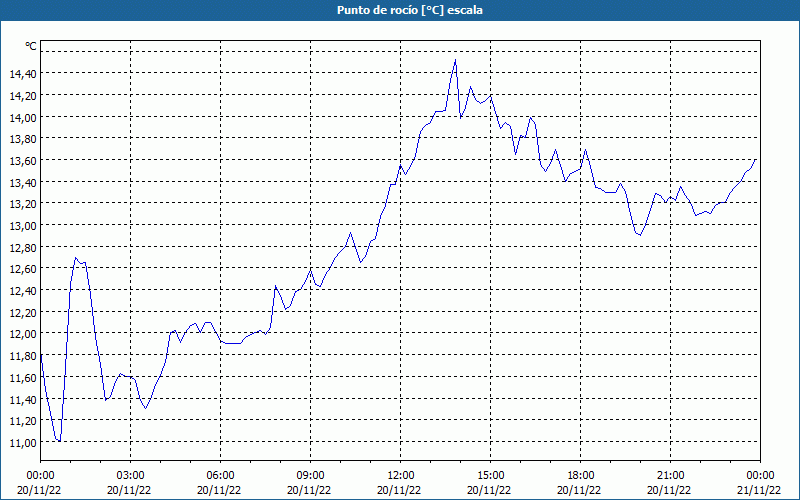The height and width of the screenshot is (500, 800).
Task: Click the 14,40 y-axis value
Action: tap(23, 74)
